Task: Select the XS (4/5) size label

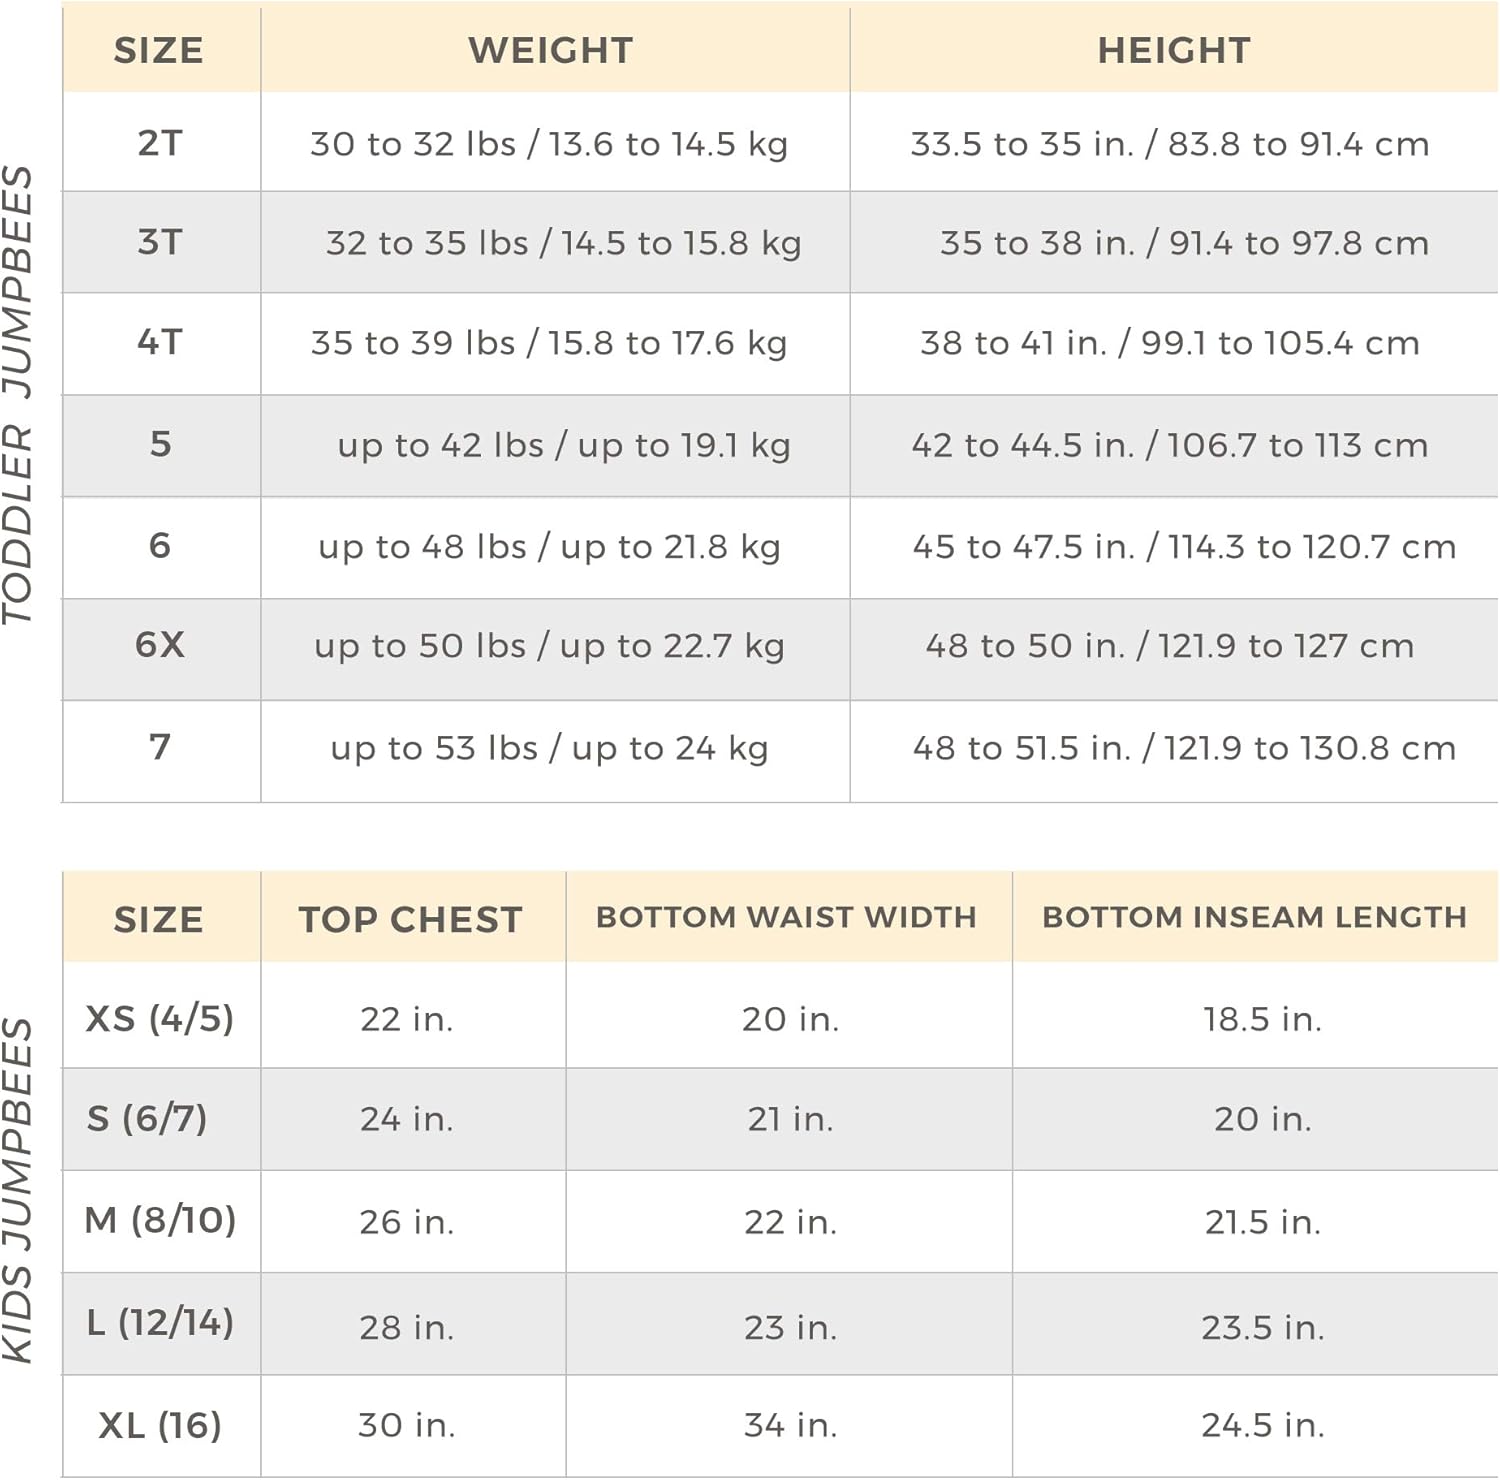Action: point(160,1018)
